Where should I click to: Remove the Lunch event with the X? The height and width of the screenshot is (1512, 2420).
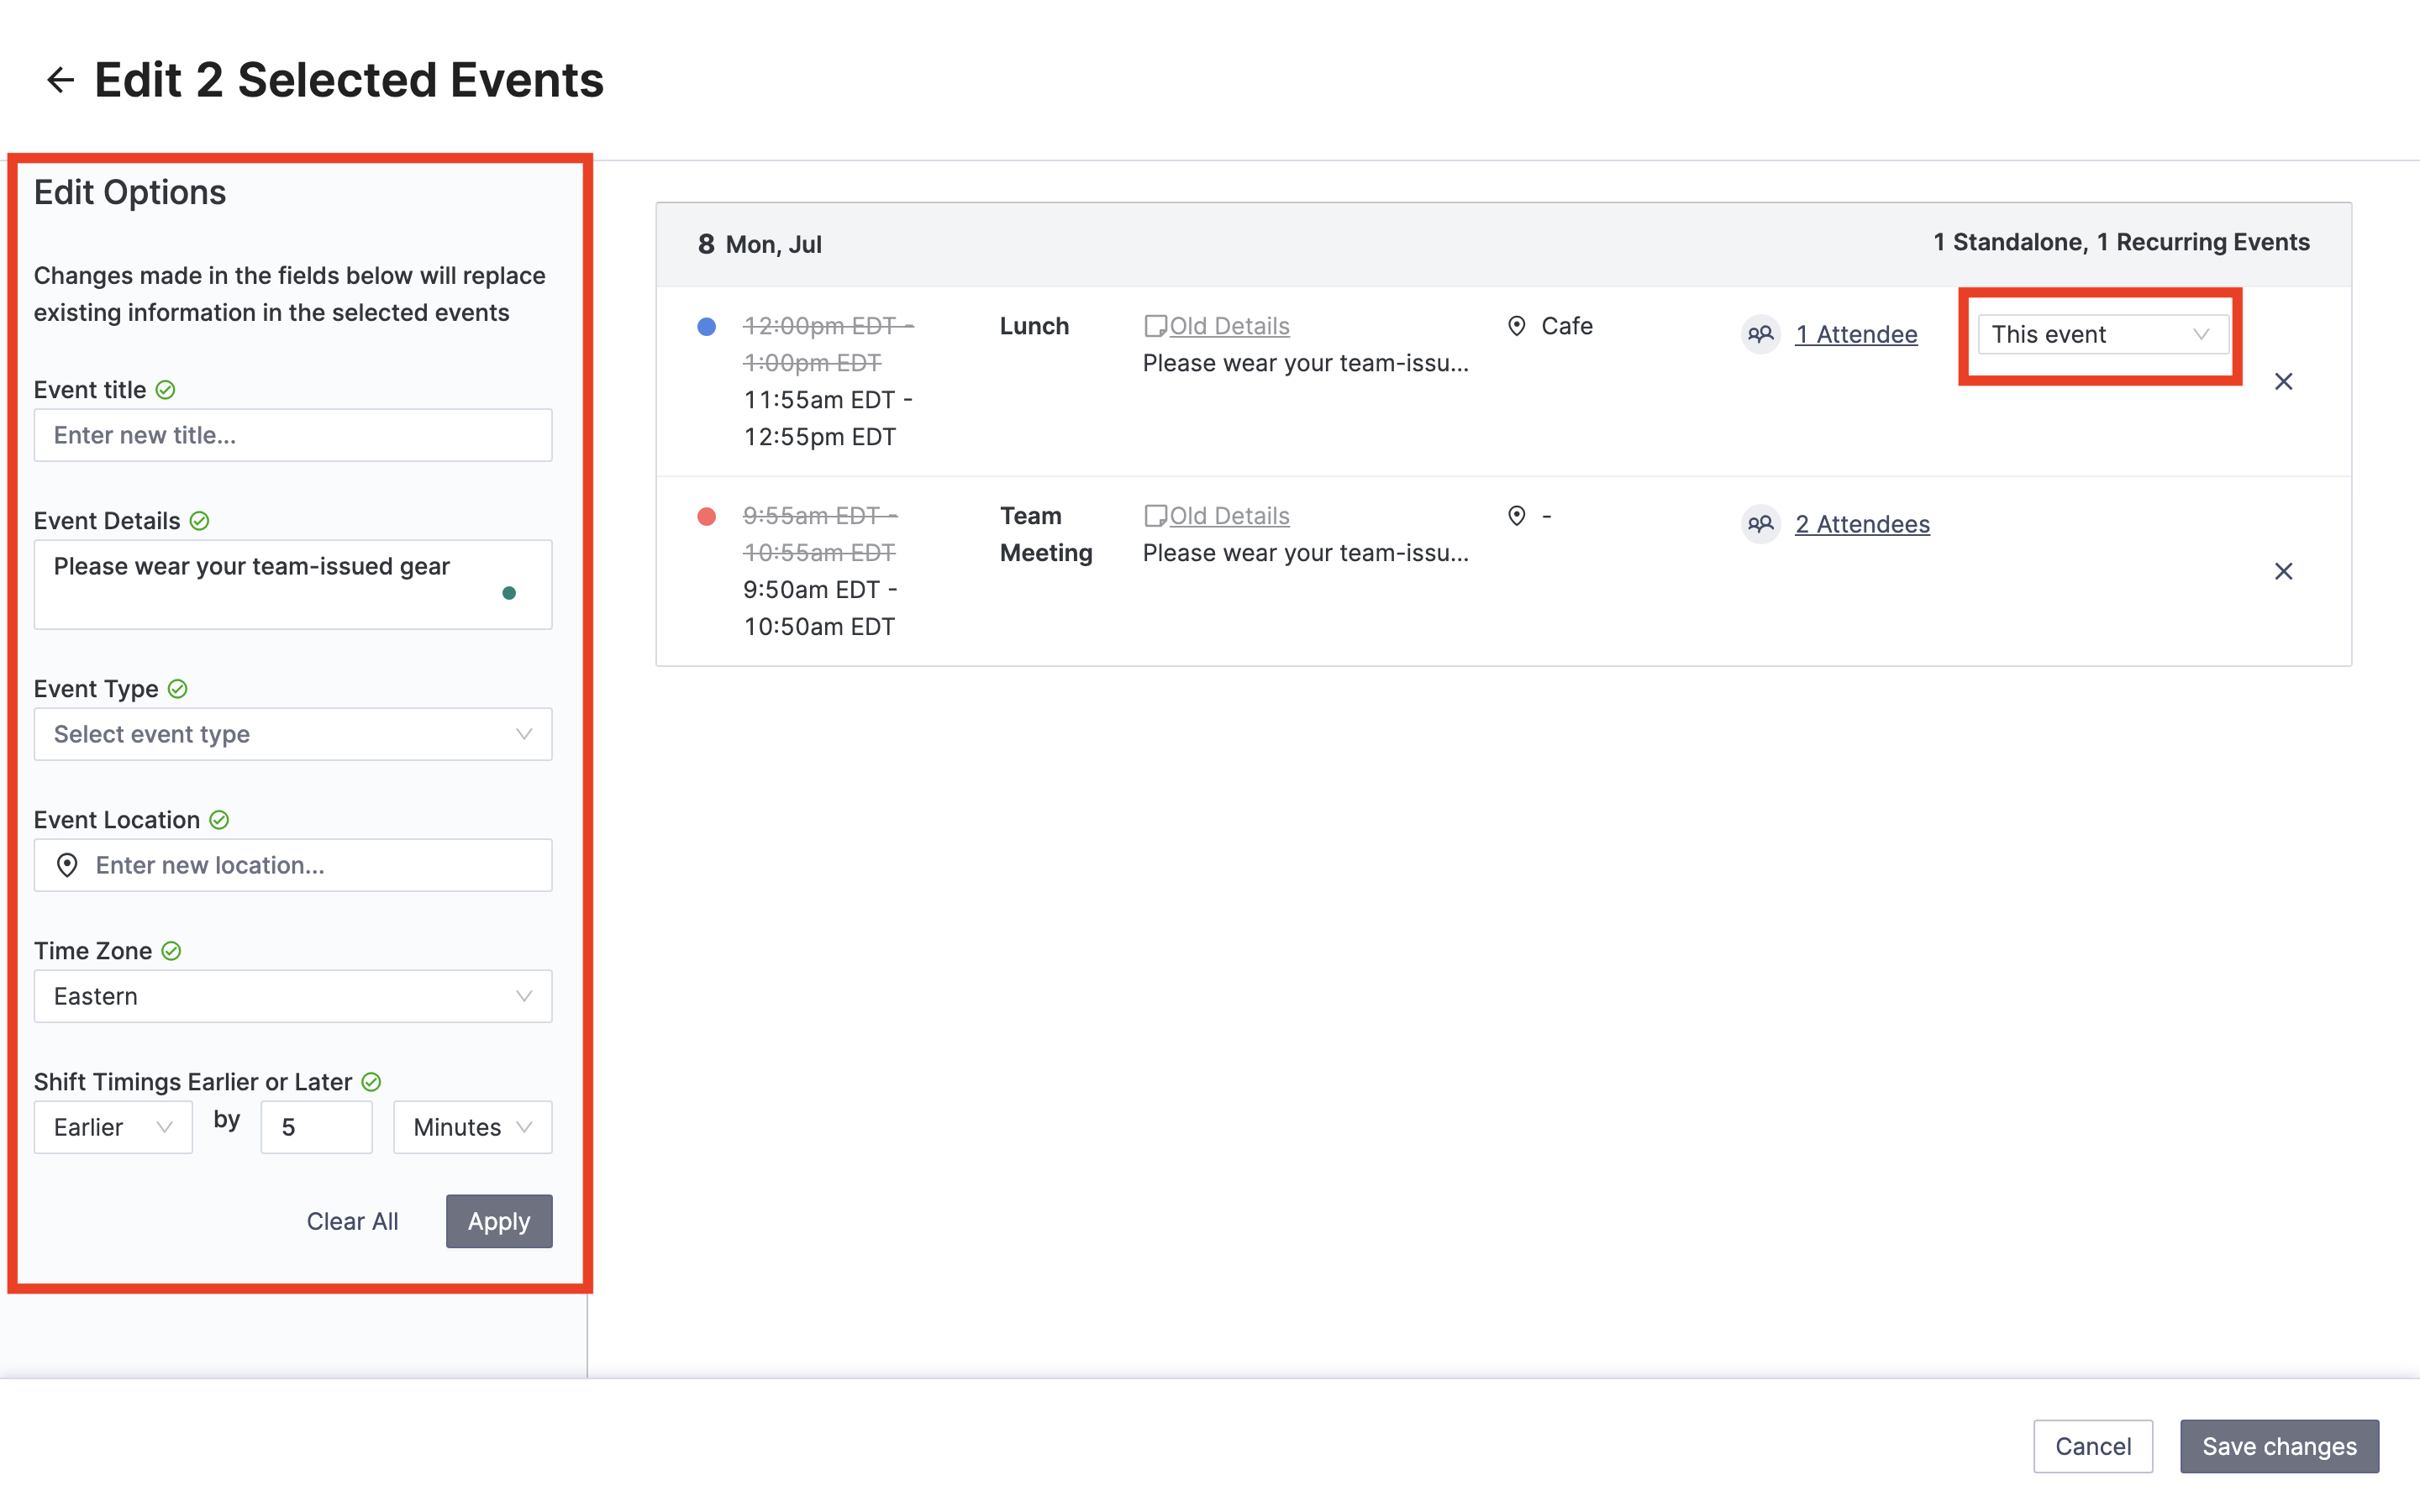(2284, 382)
